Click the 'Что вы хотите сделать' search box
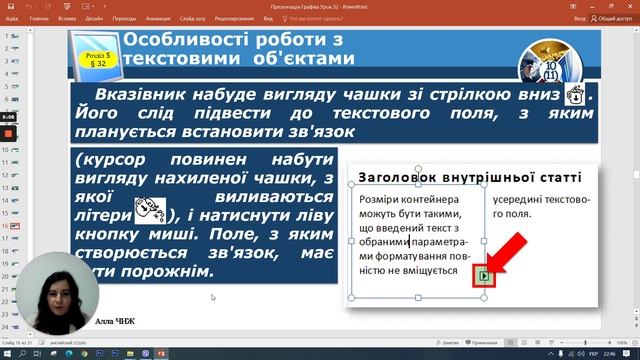The image size is (640, 360). [x=313, y=19]
